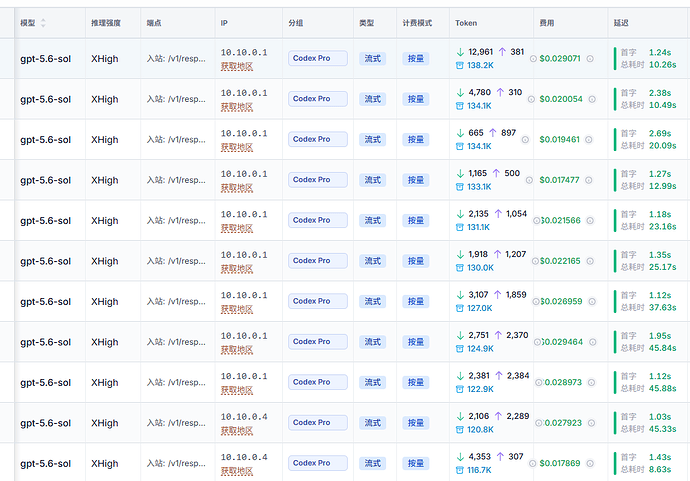Image resolution: width=690 pixels, height=481 pixels.
Task: Click the input token count 3,107
Action: tap(478, 294)
